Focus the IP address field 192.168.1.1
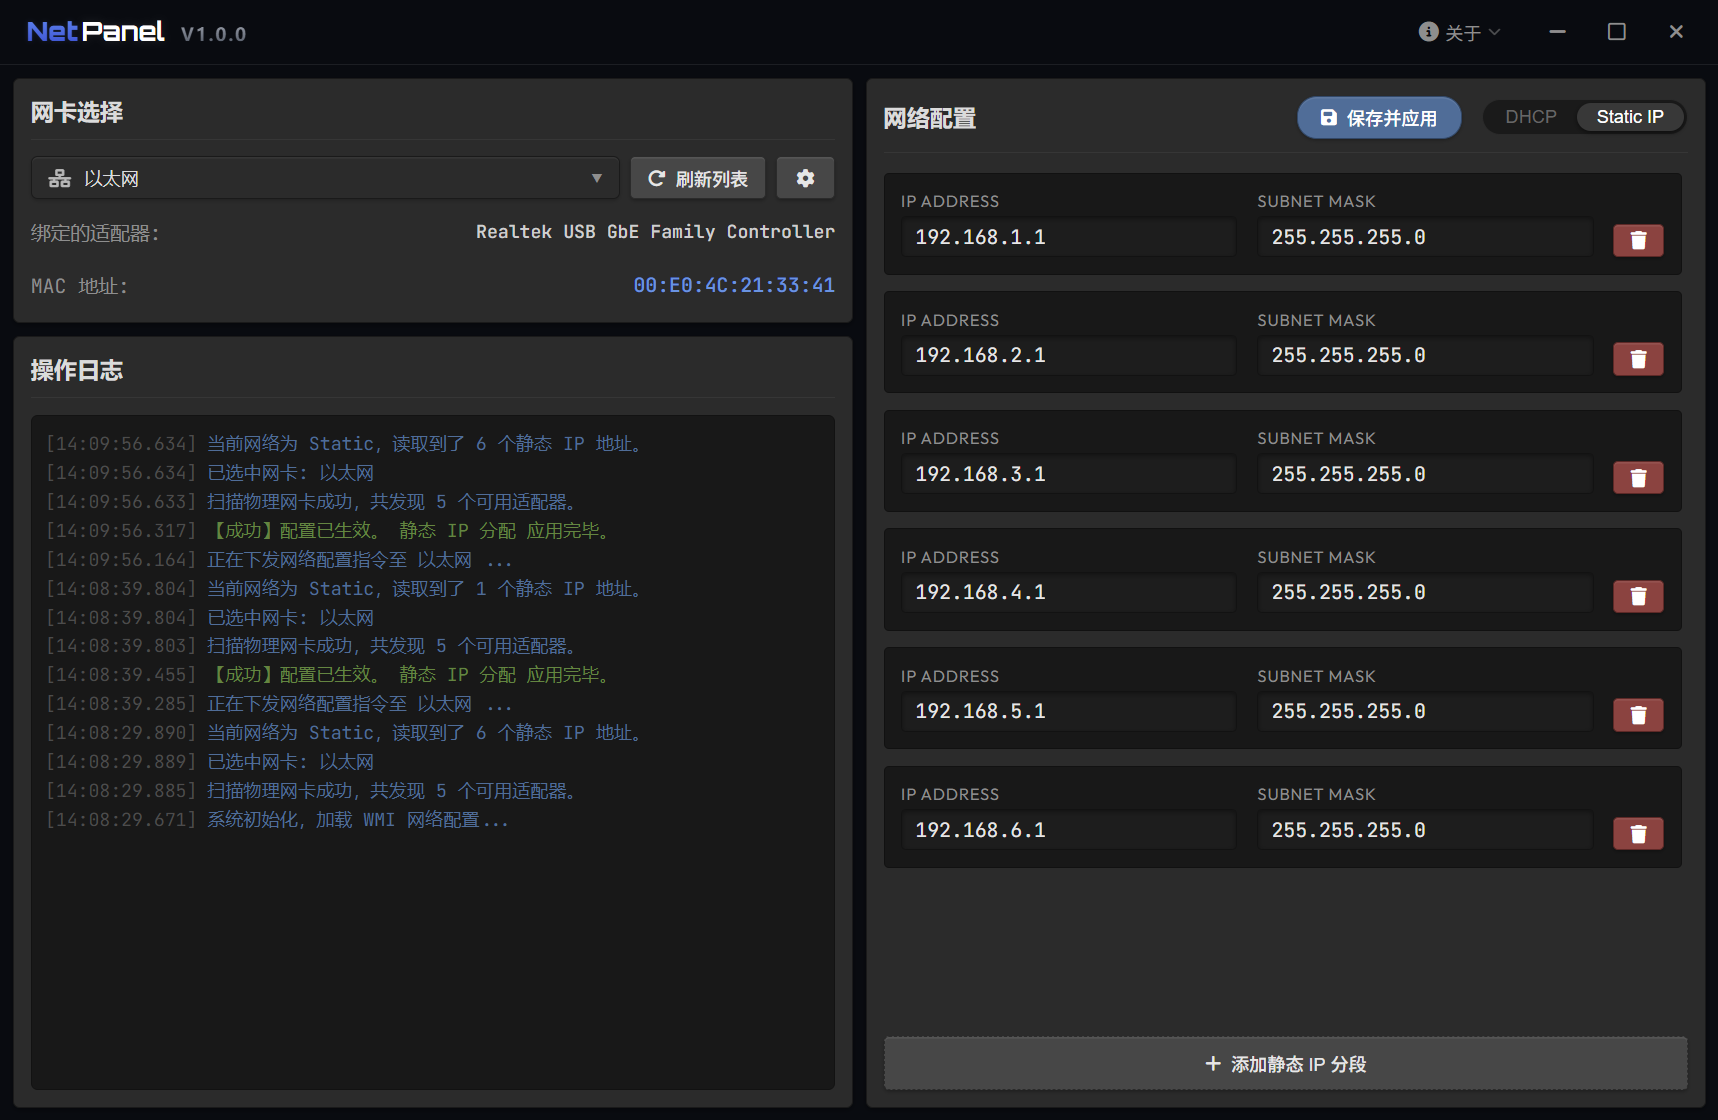 1068,237
